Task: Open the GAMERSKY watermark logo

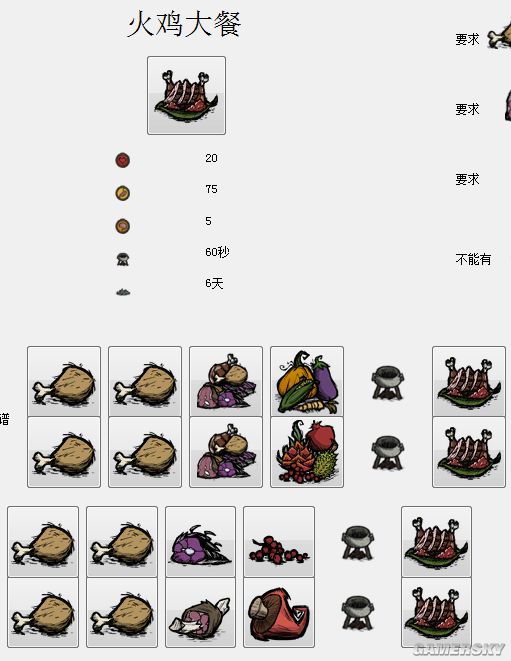Action: click(x=459, y=648)
